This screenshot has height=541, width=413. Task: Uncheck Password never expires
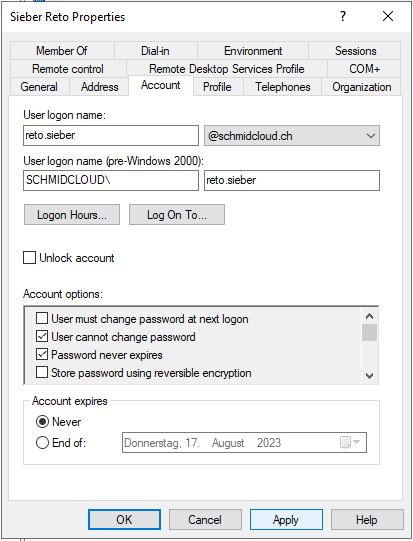click(x=42, y=354)
